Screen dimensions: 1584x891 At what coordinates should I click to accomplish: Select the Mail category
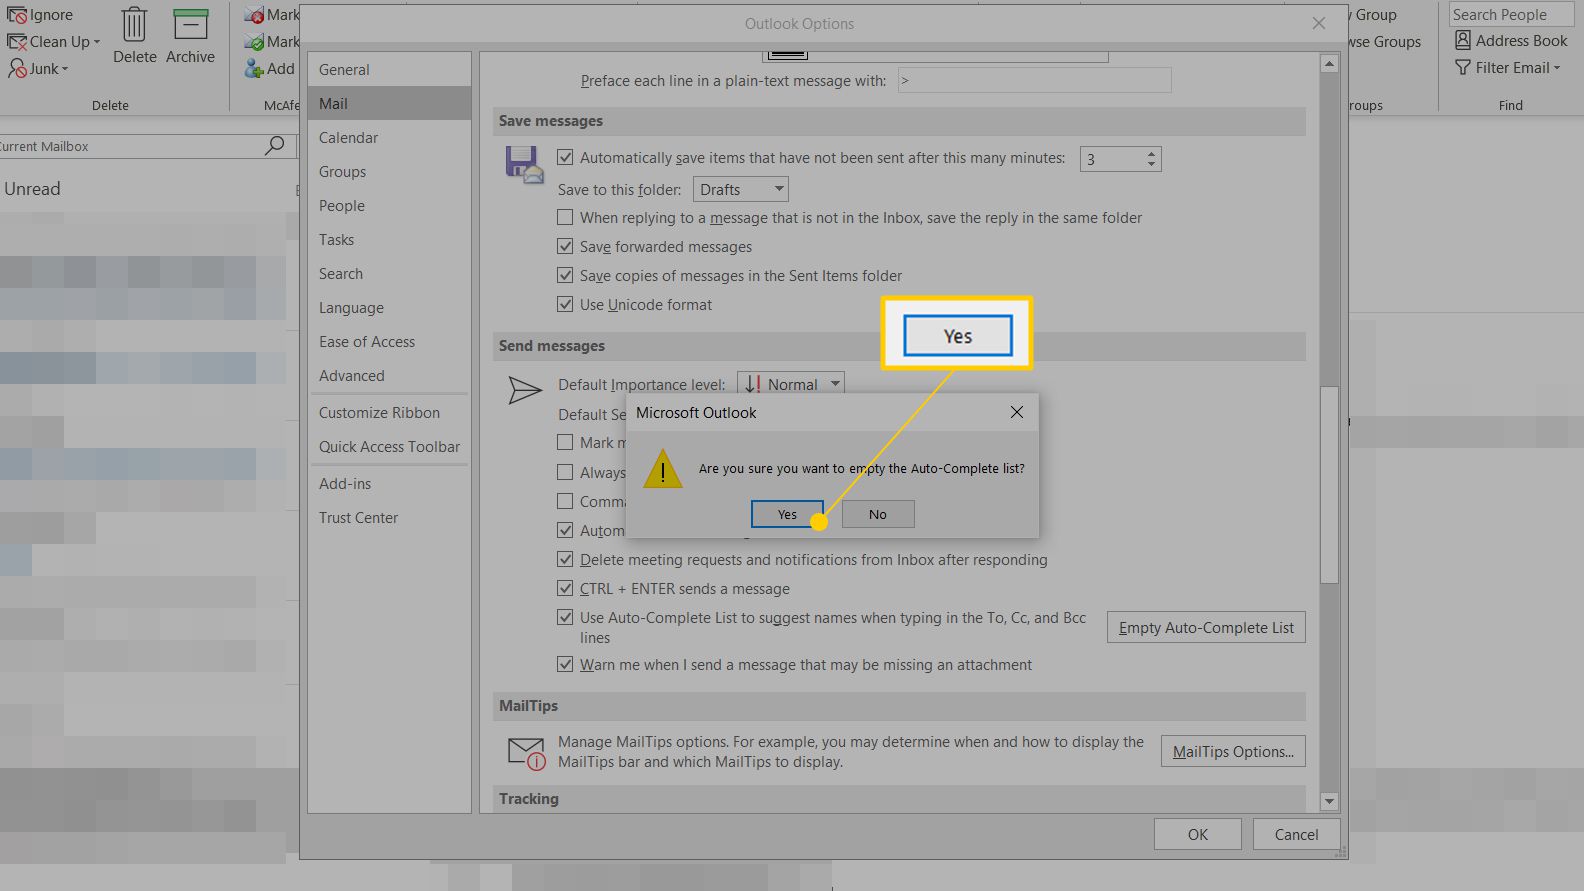389,104
